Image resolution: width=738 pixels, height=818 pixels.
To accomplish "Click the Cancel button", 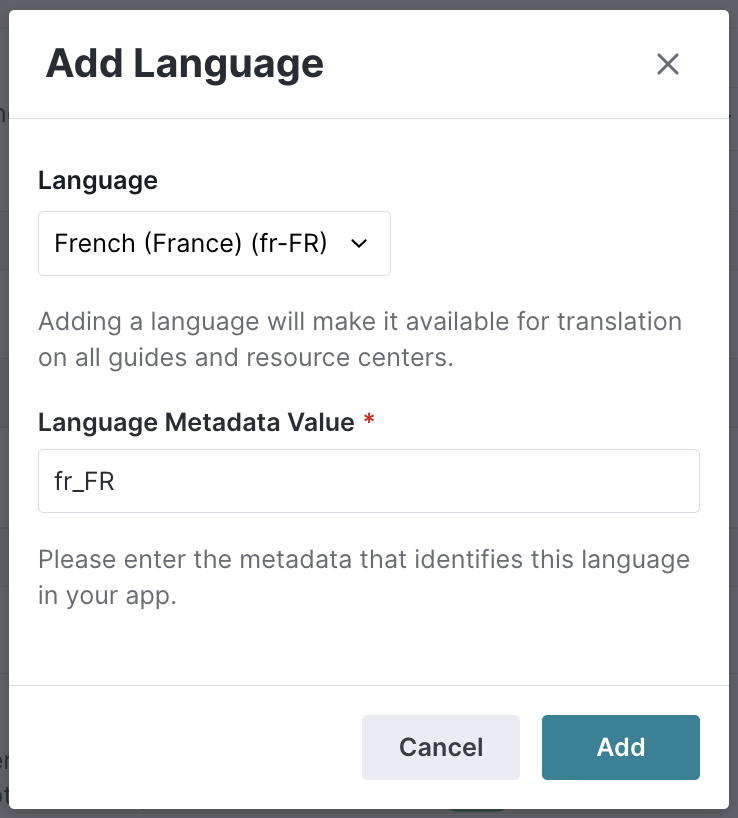I will 441,747.
